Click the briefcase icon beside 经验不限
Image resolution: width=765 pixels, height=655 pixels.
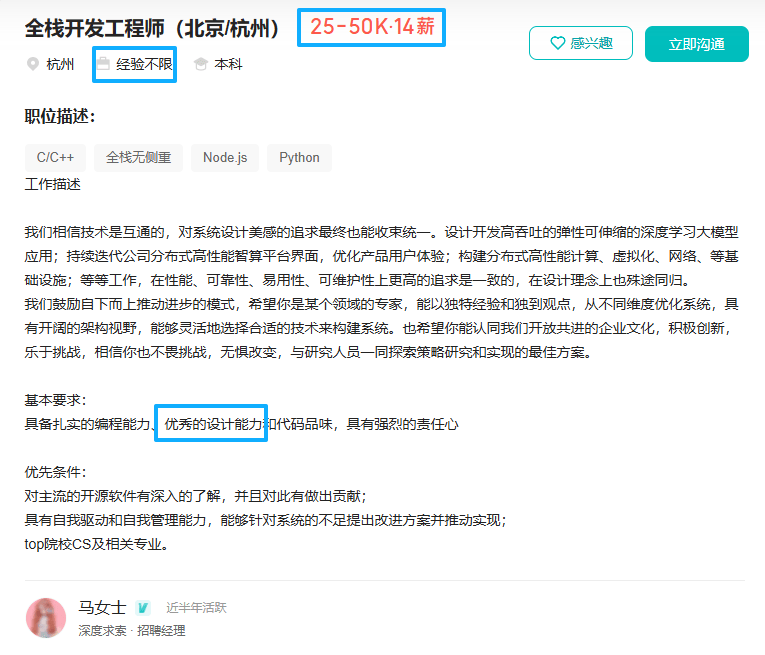pyautogui.click(x=103, y=65)
